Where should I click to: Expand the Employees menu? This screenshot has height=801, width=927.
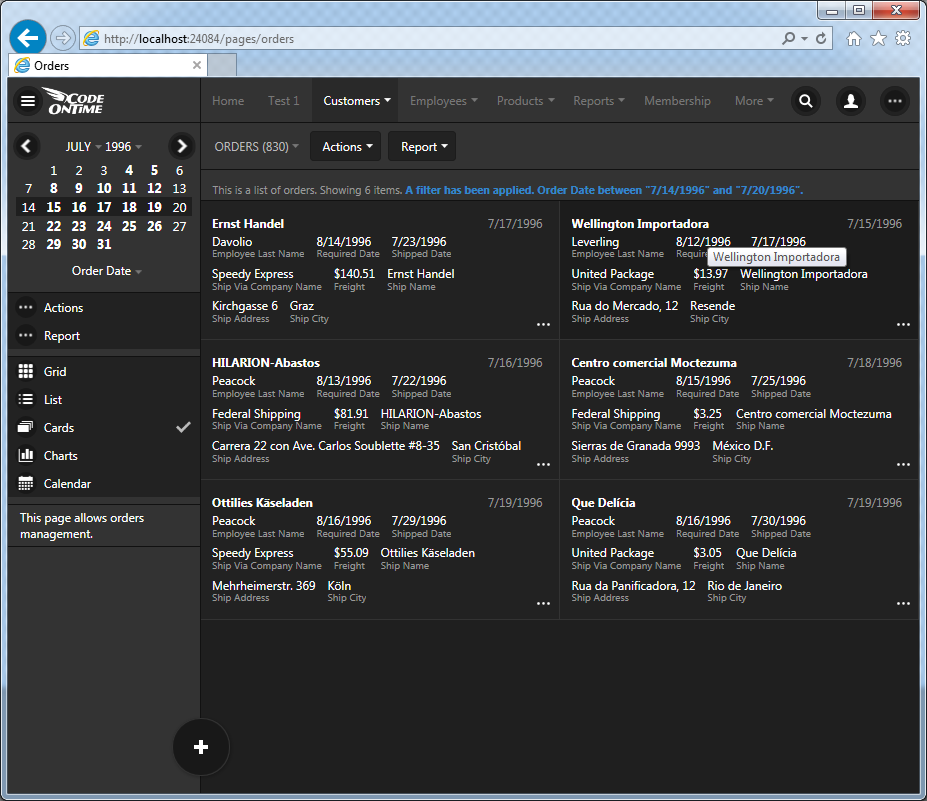[443, 101]
